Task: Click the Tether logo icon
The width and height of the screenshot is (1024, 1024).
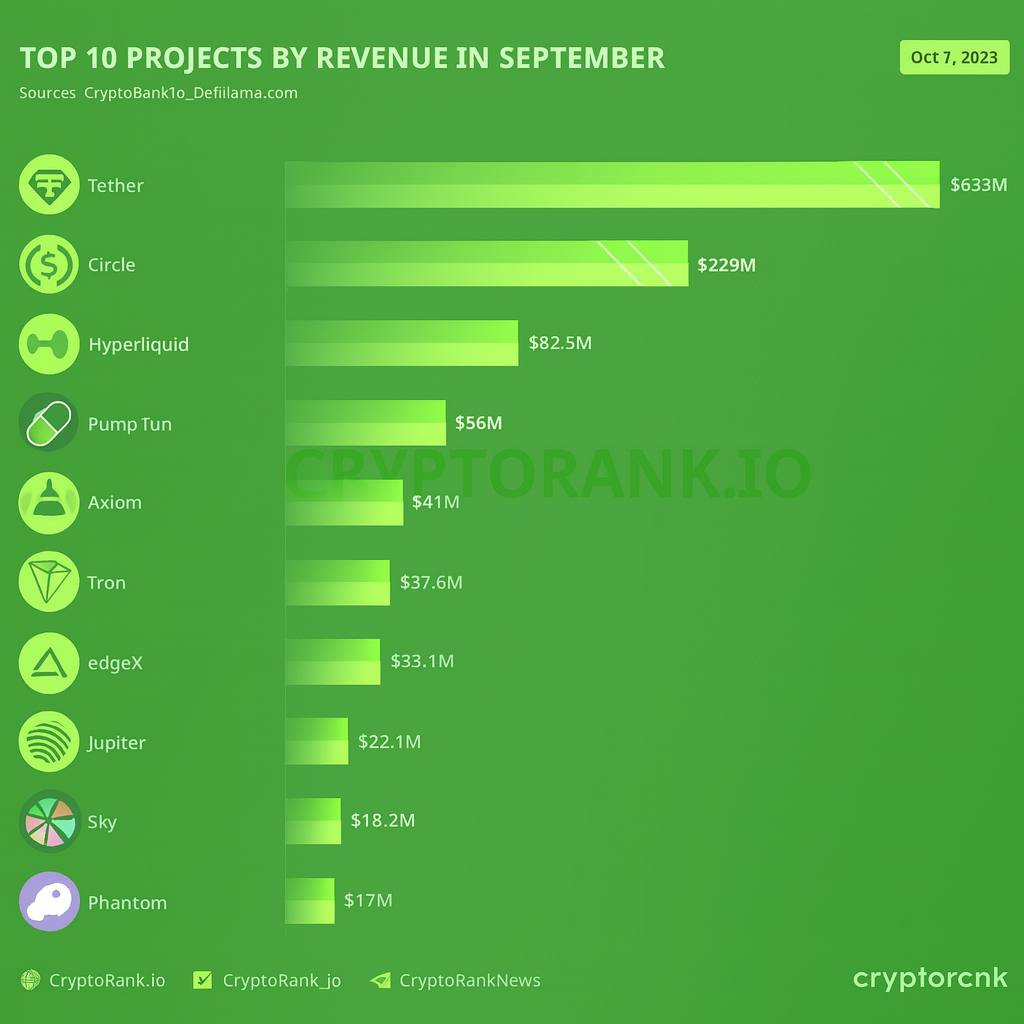Action: [48, 185]
